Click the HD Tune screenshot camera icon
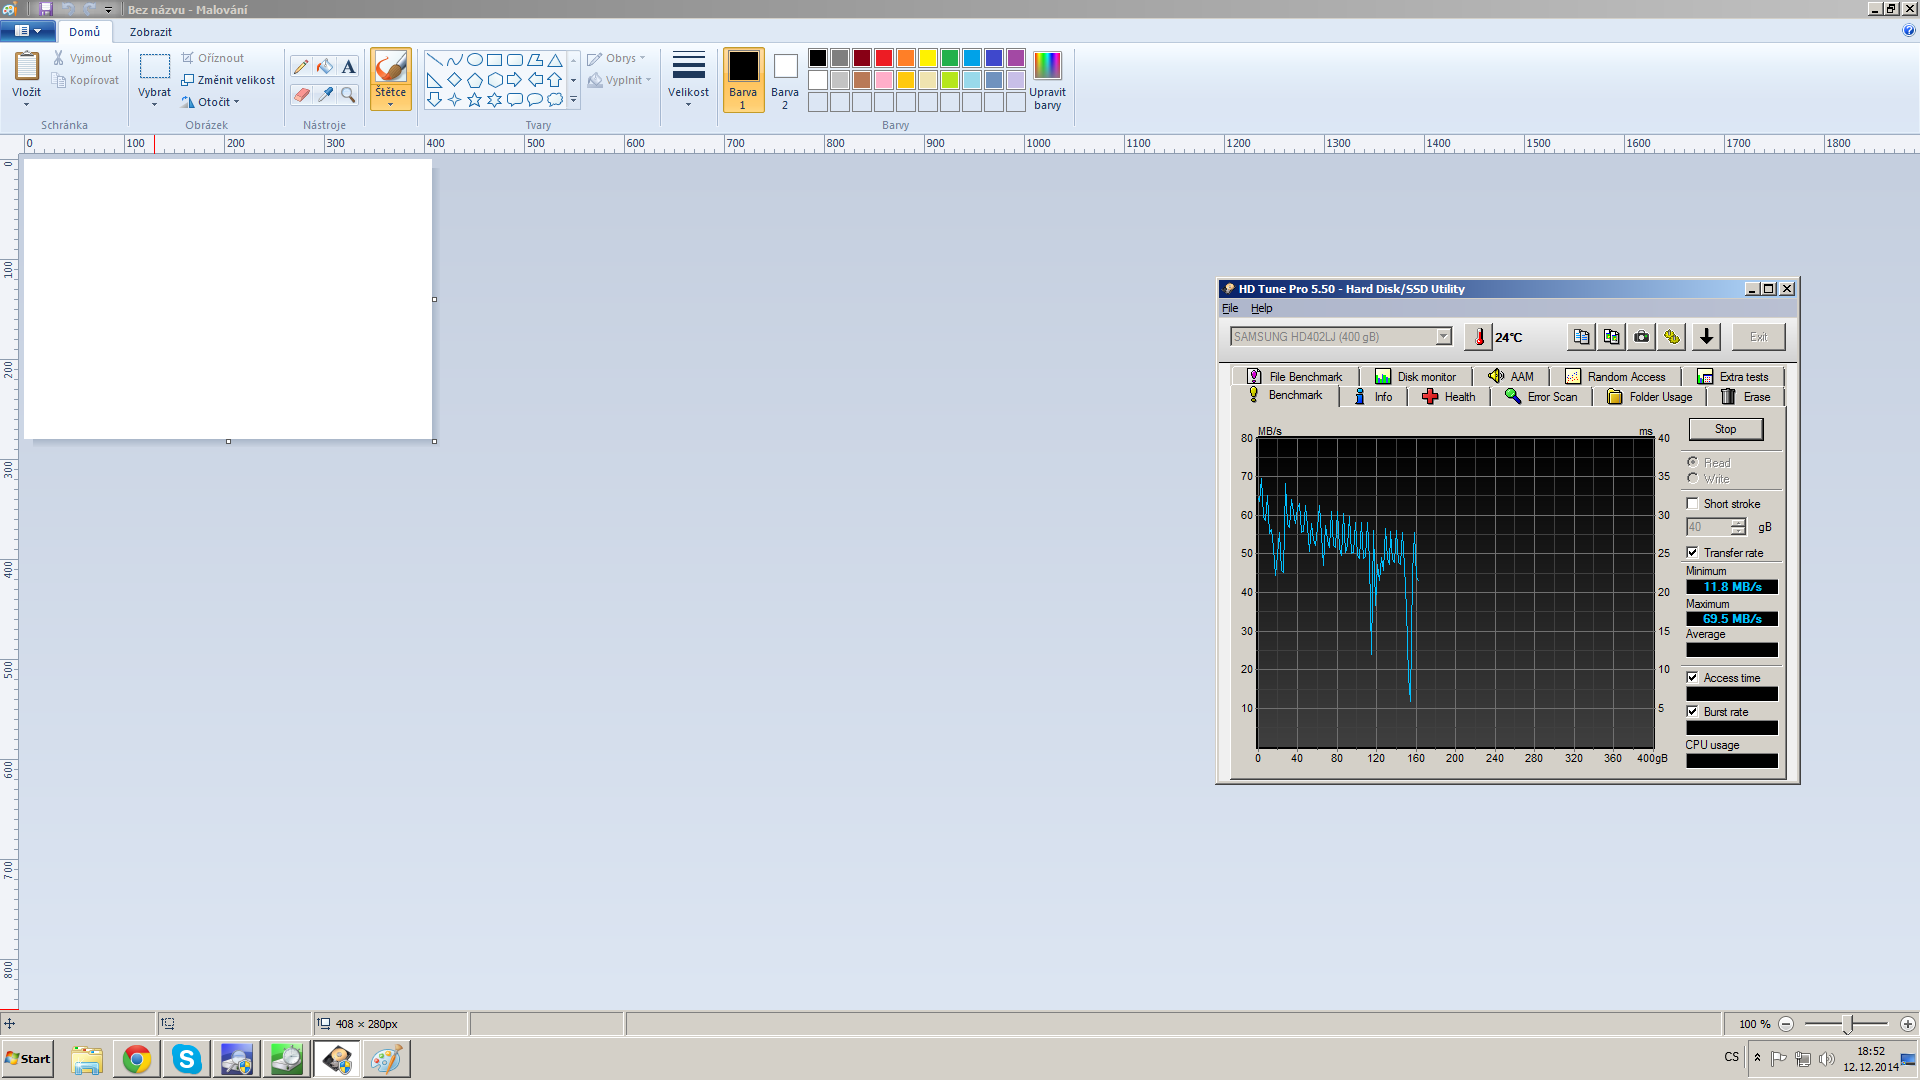This screenshot has width=1920, height=1080. point(1641,337)
